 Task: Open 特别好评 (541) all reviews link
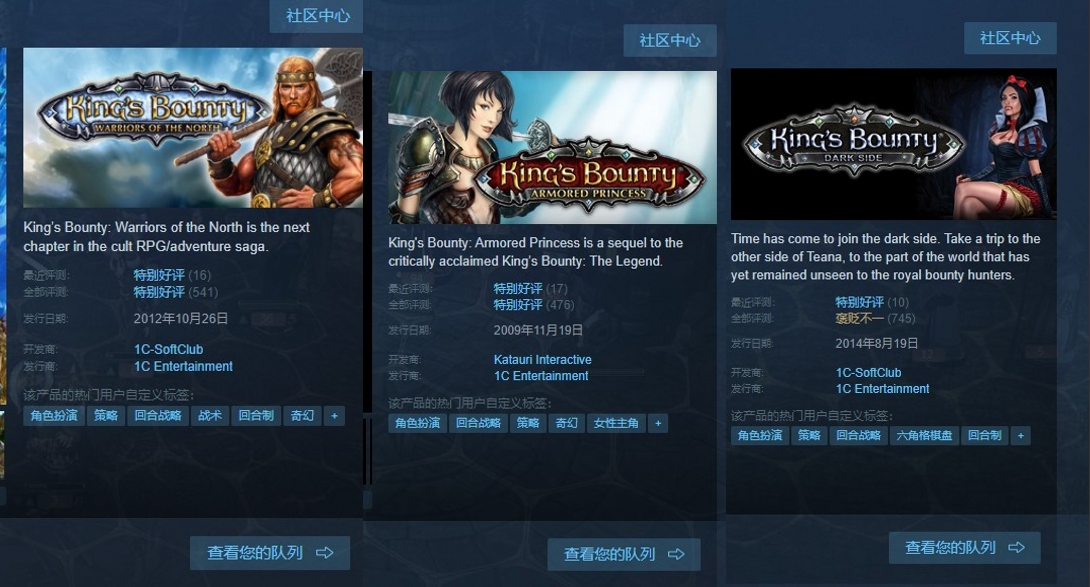(x=159, y=292)
